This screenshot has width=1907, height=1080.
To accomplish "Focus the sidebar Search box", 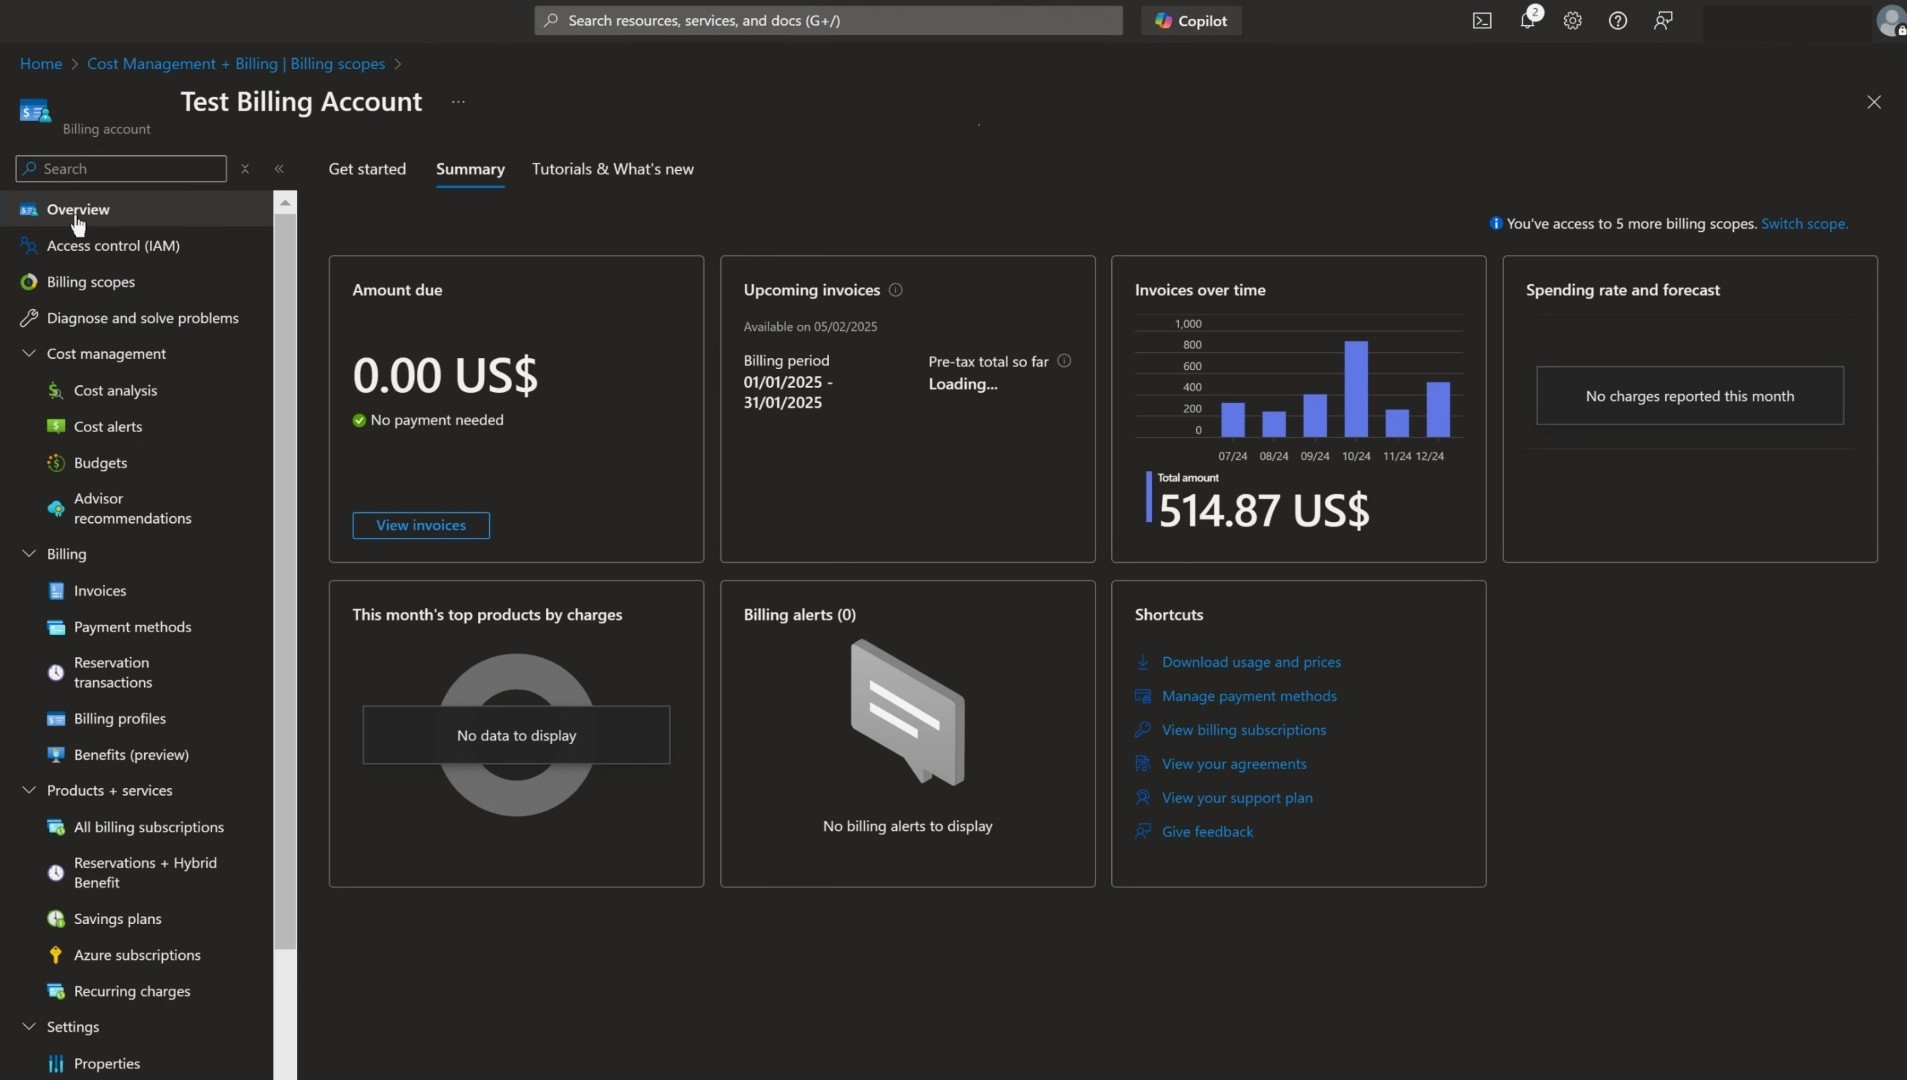I will [121, 168].
